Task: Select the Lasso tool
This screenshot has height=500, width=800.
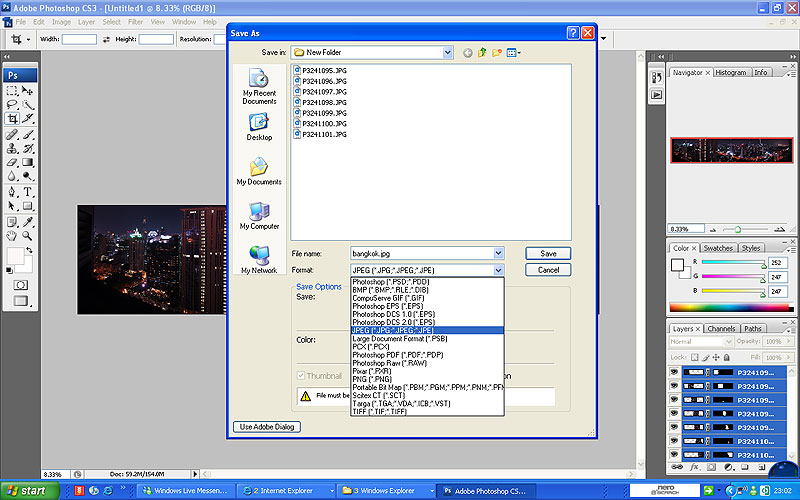Action: [x=12, y=105]
